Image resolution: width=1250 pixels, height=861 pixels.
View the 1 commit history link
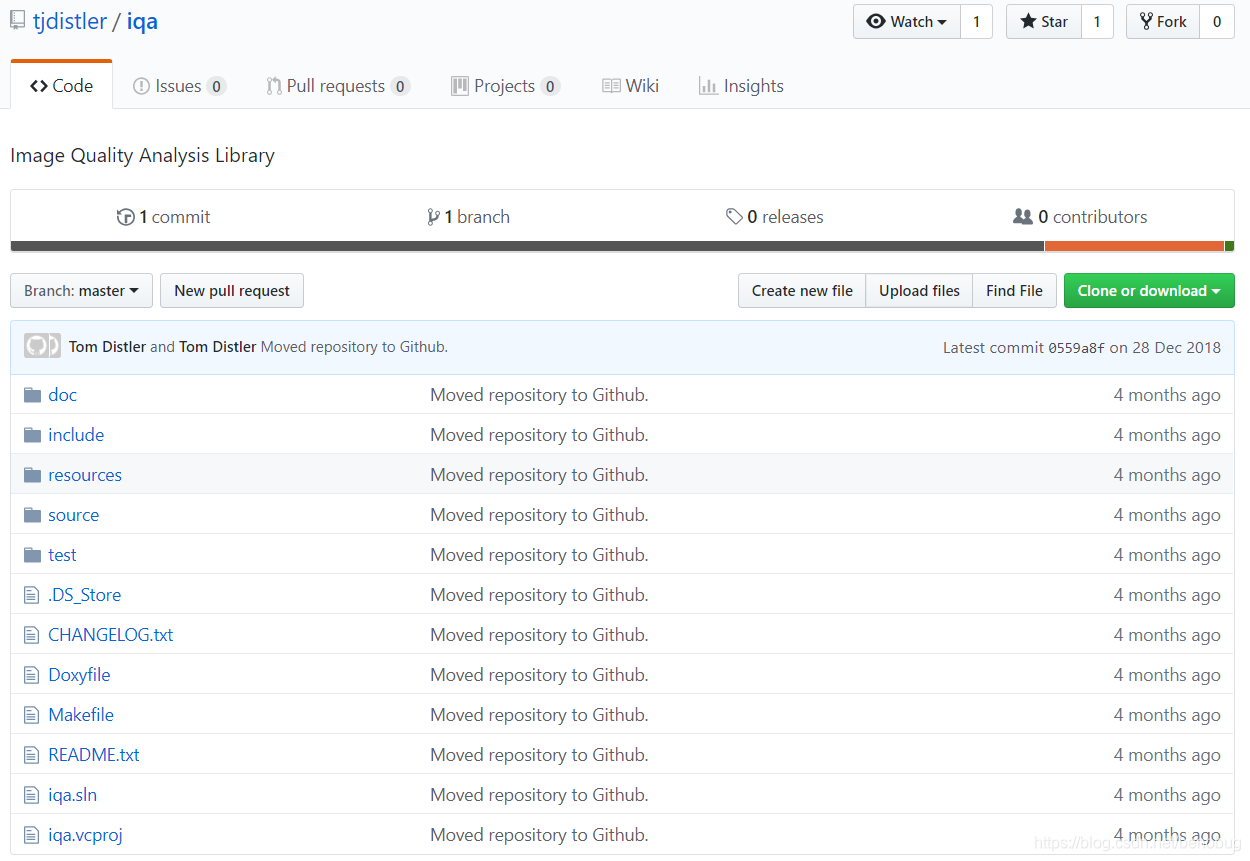pos(164,217)
